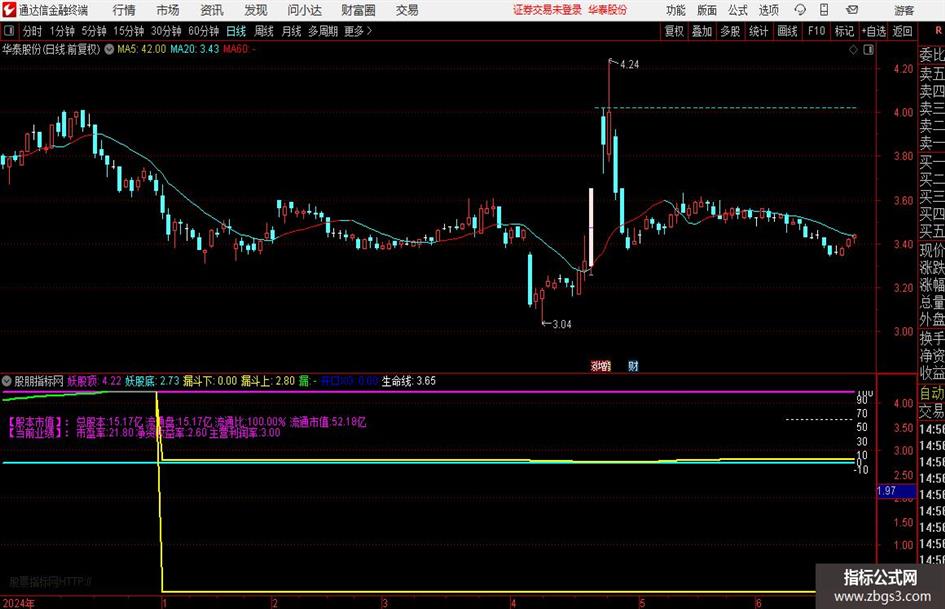
Task: Click the 复权 toolbar button
Action: [674, 31]
